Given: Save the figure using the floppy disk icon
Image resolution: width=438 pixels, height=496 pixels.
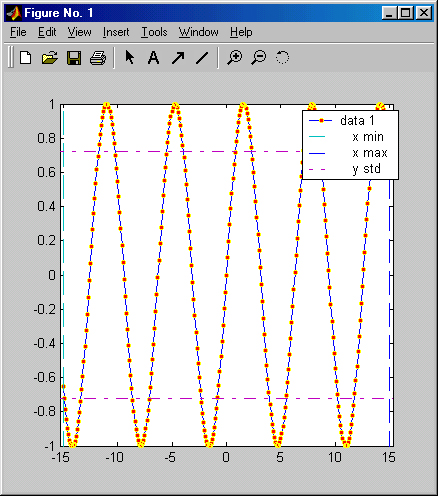Looking at the screenshot, I should point(74,58).
